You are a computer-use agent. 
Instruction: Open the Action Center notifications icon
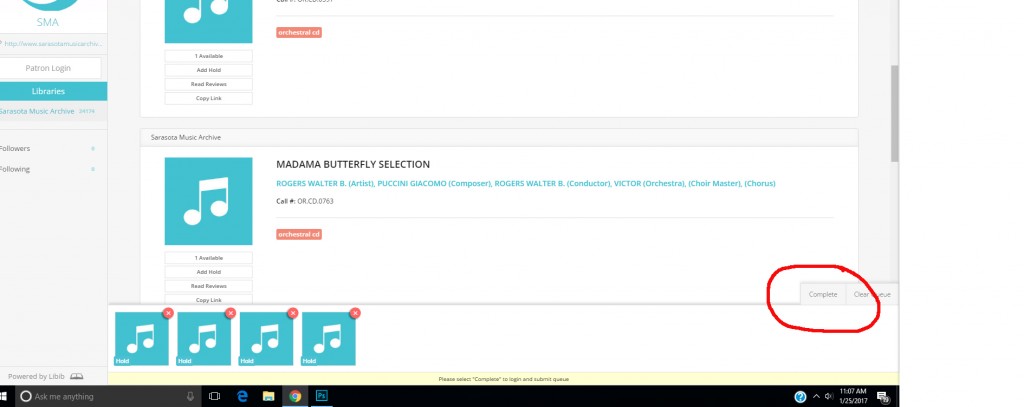coord(883,397)
